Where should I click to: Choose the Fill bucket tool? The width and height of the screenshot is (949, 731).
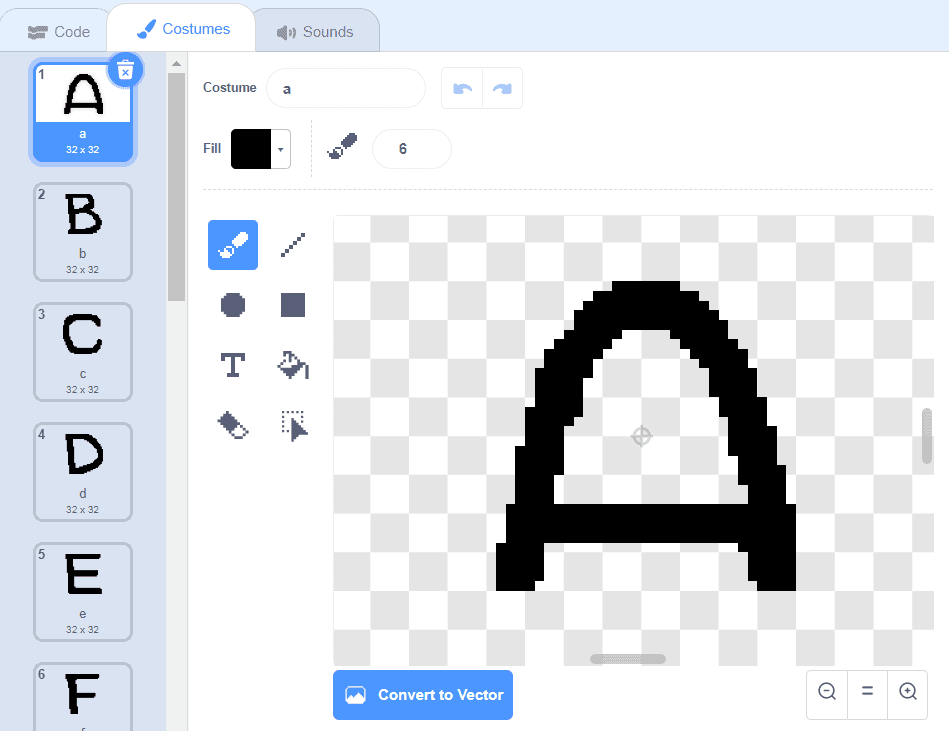click(292, 365)
